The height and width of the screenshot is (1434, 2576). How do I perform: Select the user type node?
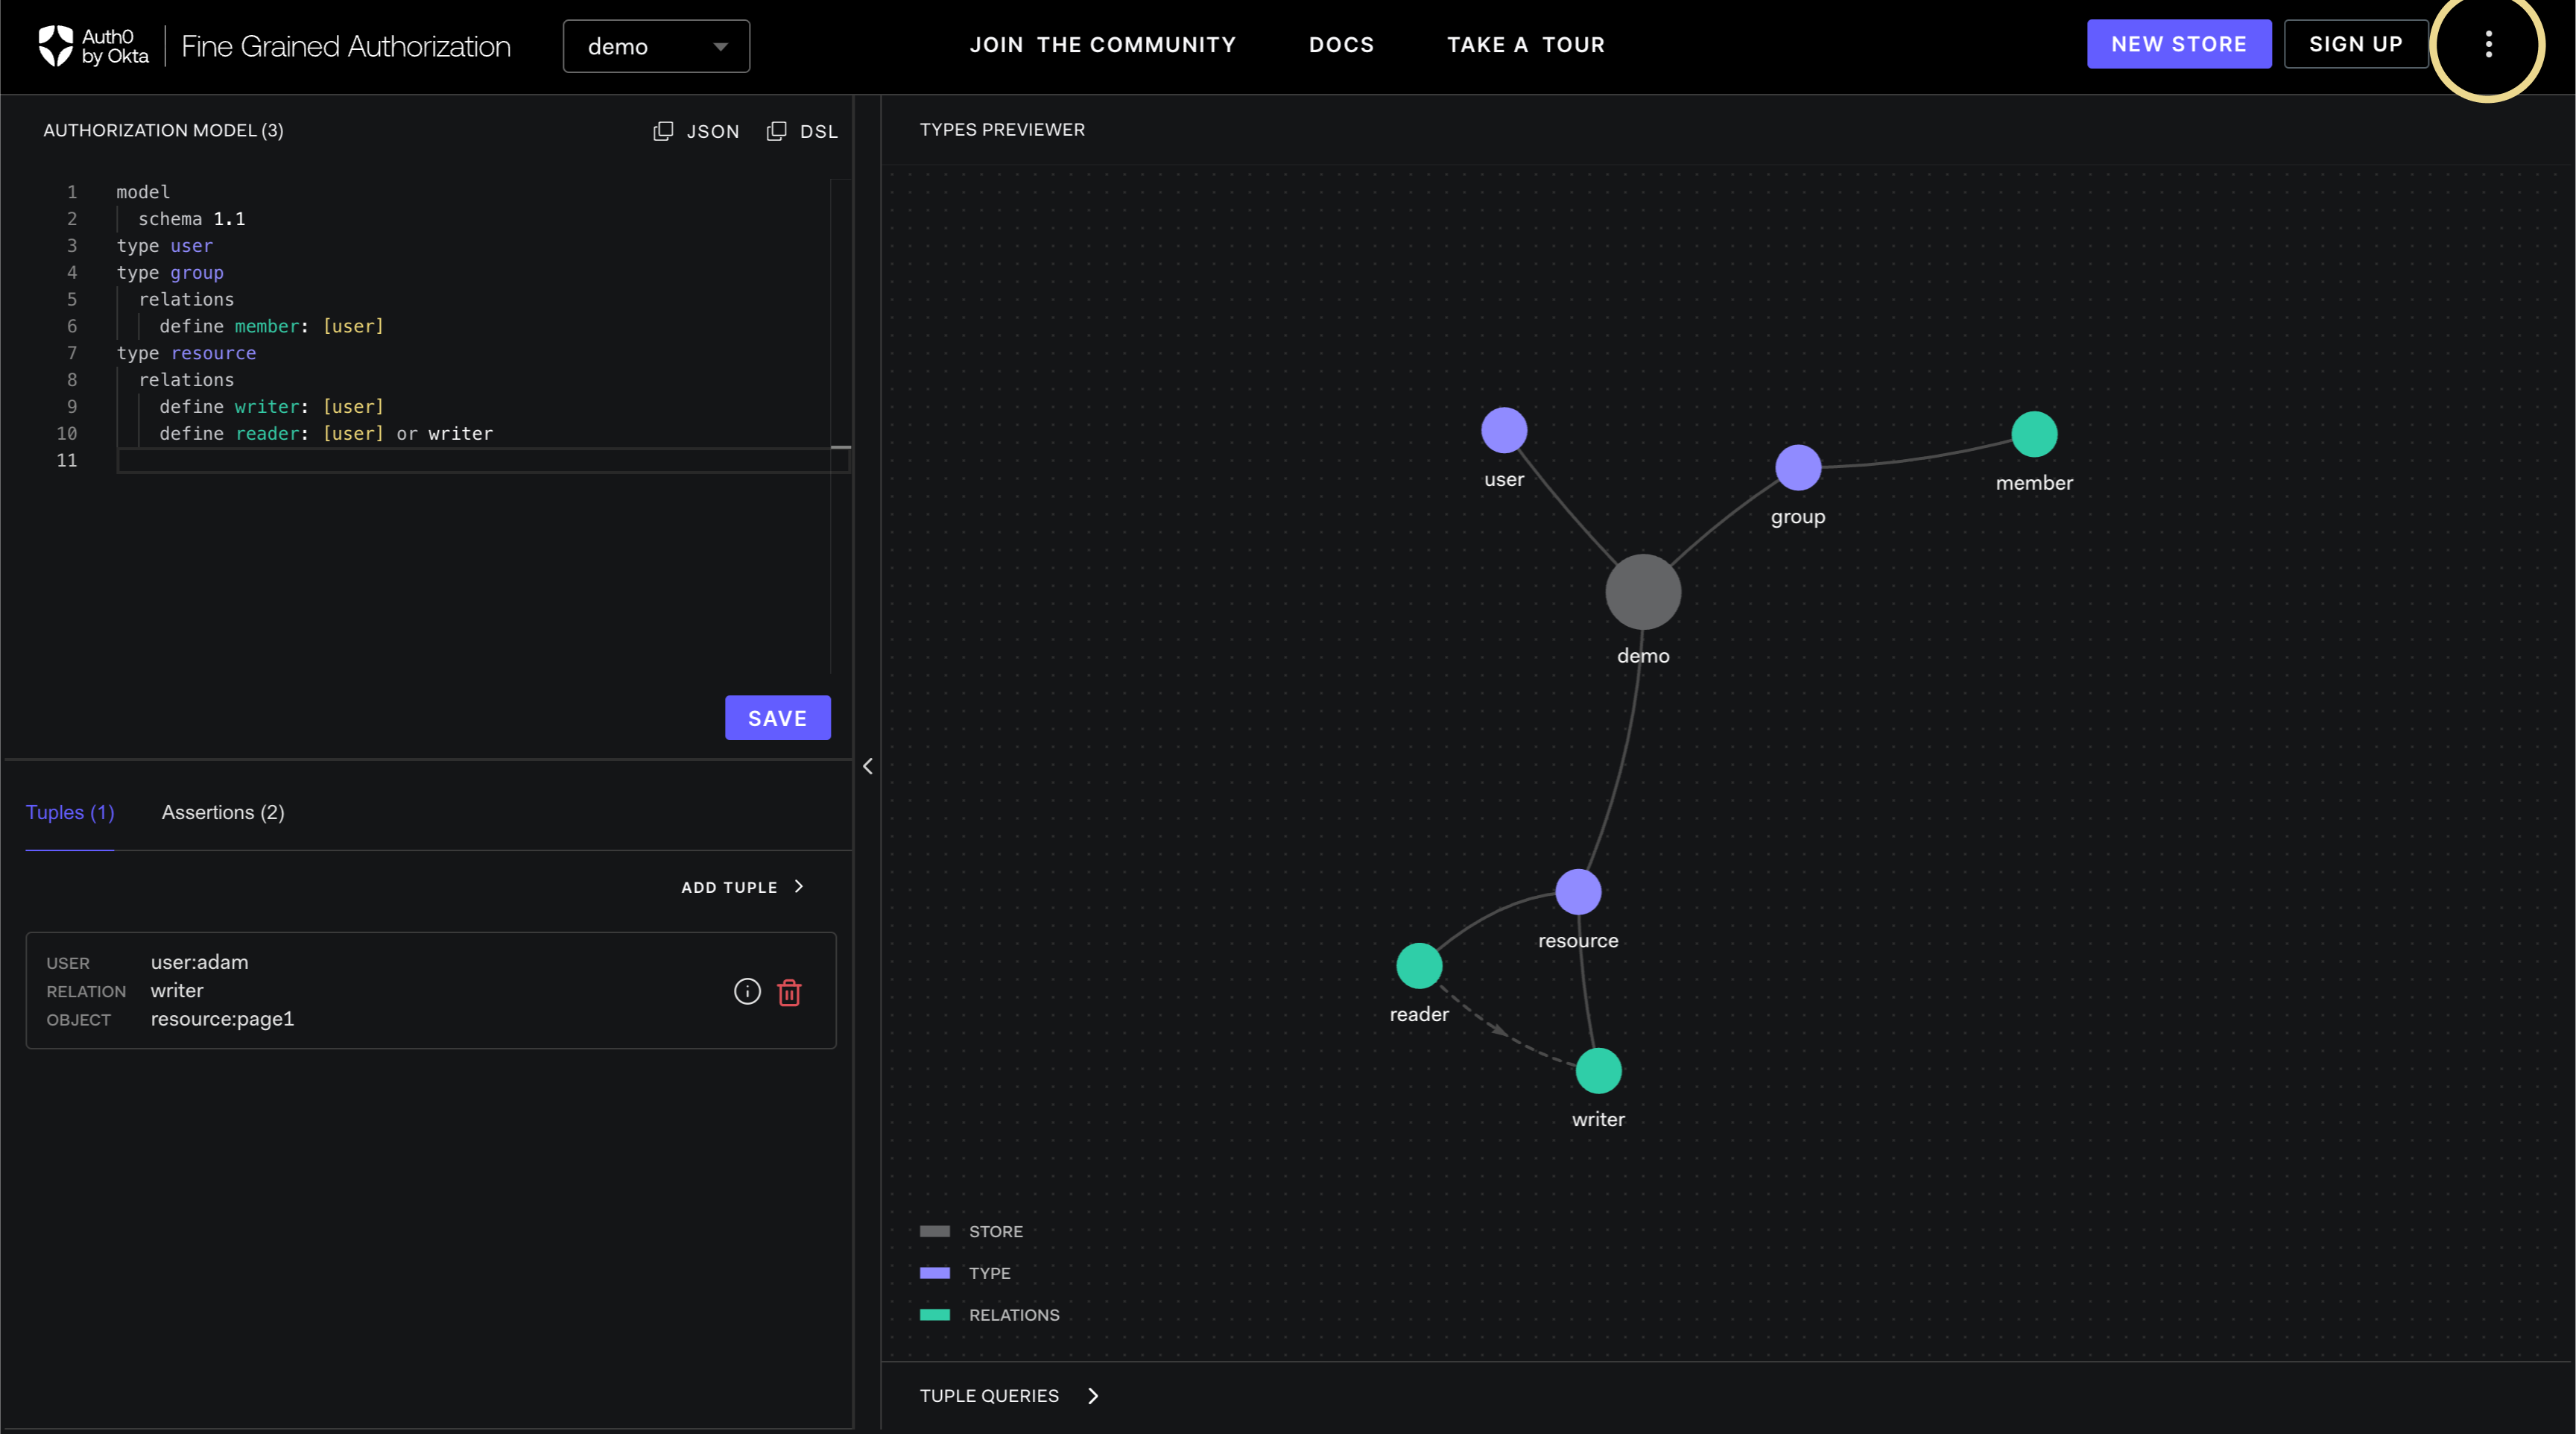point(1503,431)
